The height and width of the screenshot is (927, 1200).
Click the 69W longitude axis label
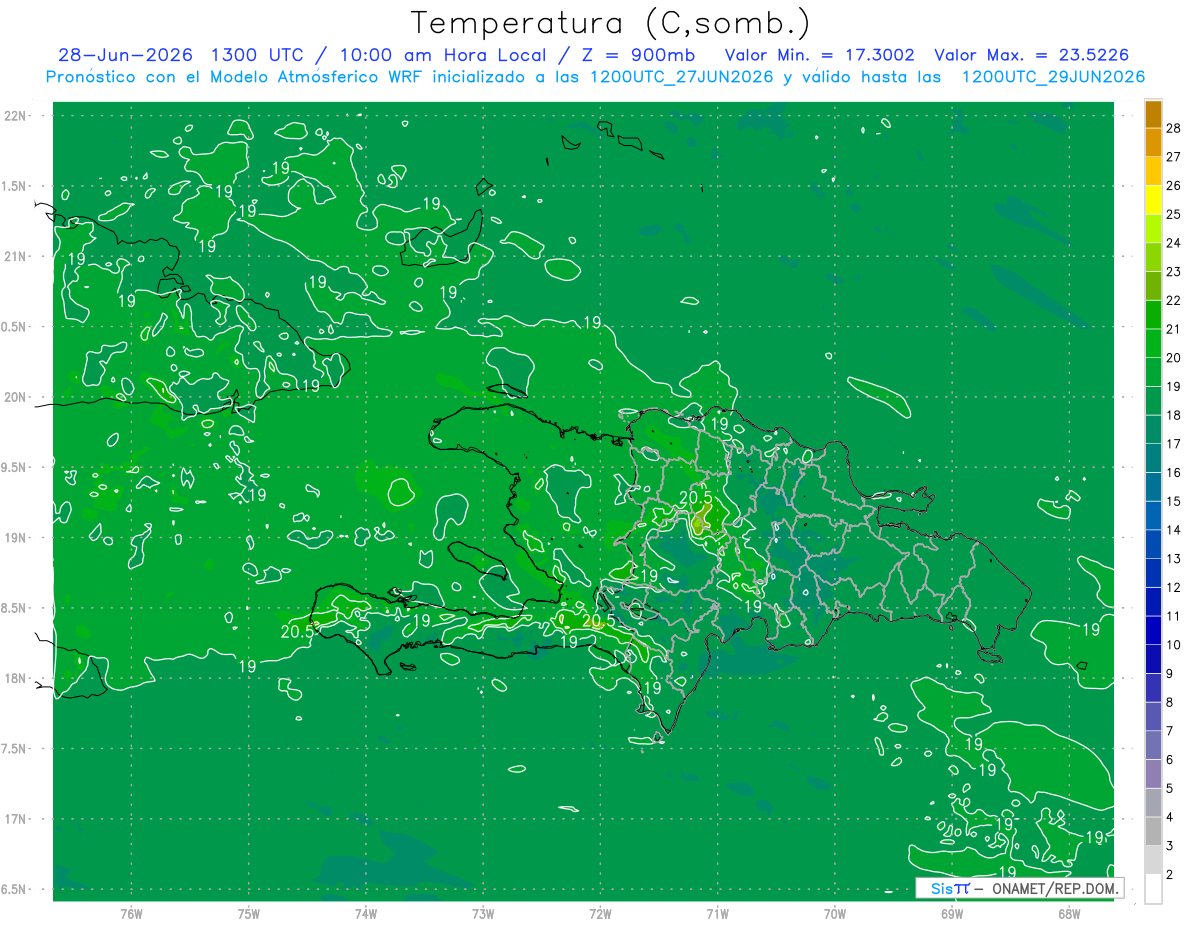point(952,914)
